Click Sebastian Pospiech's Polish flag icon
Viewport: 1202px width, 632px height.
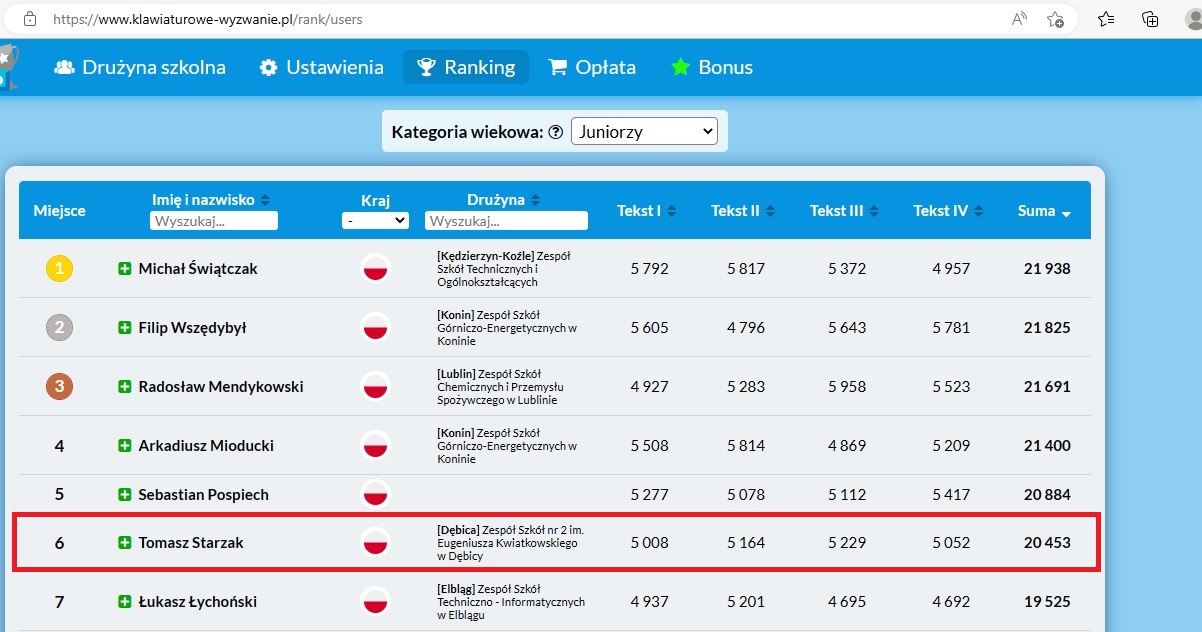375,494
